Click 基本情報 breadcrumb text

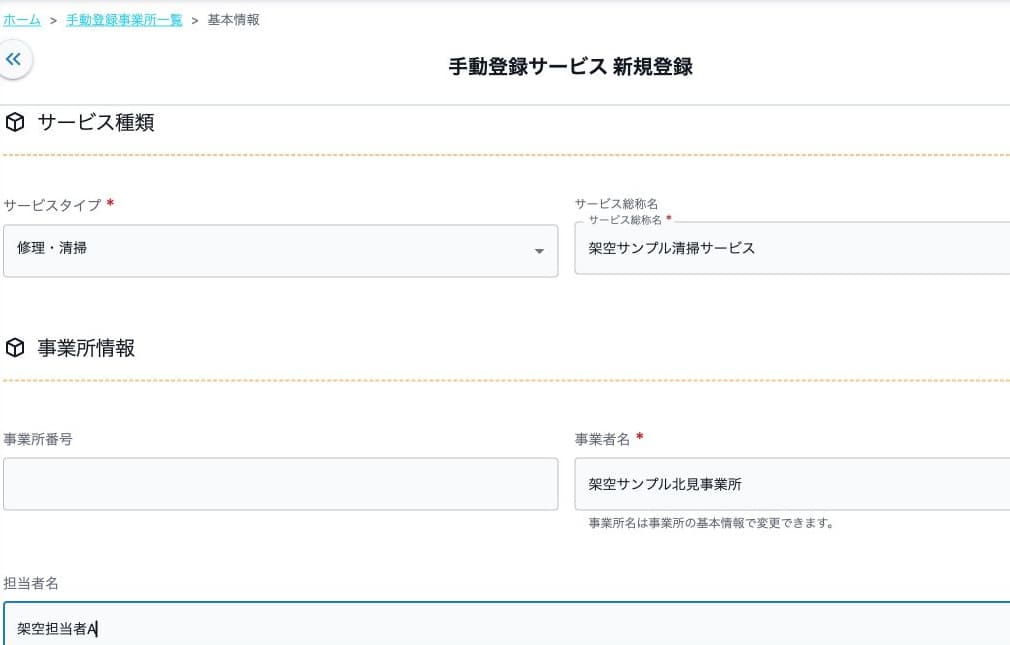pyautogui.click(x=233, y=20)
